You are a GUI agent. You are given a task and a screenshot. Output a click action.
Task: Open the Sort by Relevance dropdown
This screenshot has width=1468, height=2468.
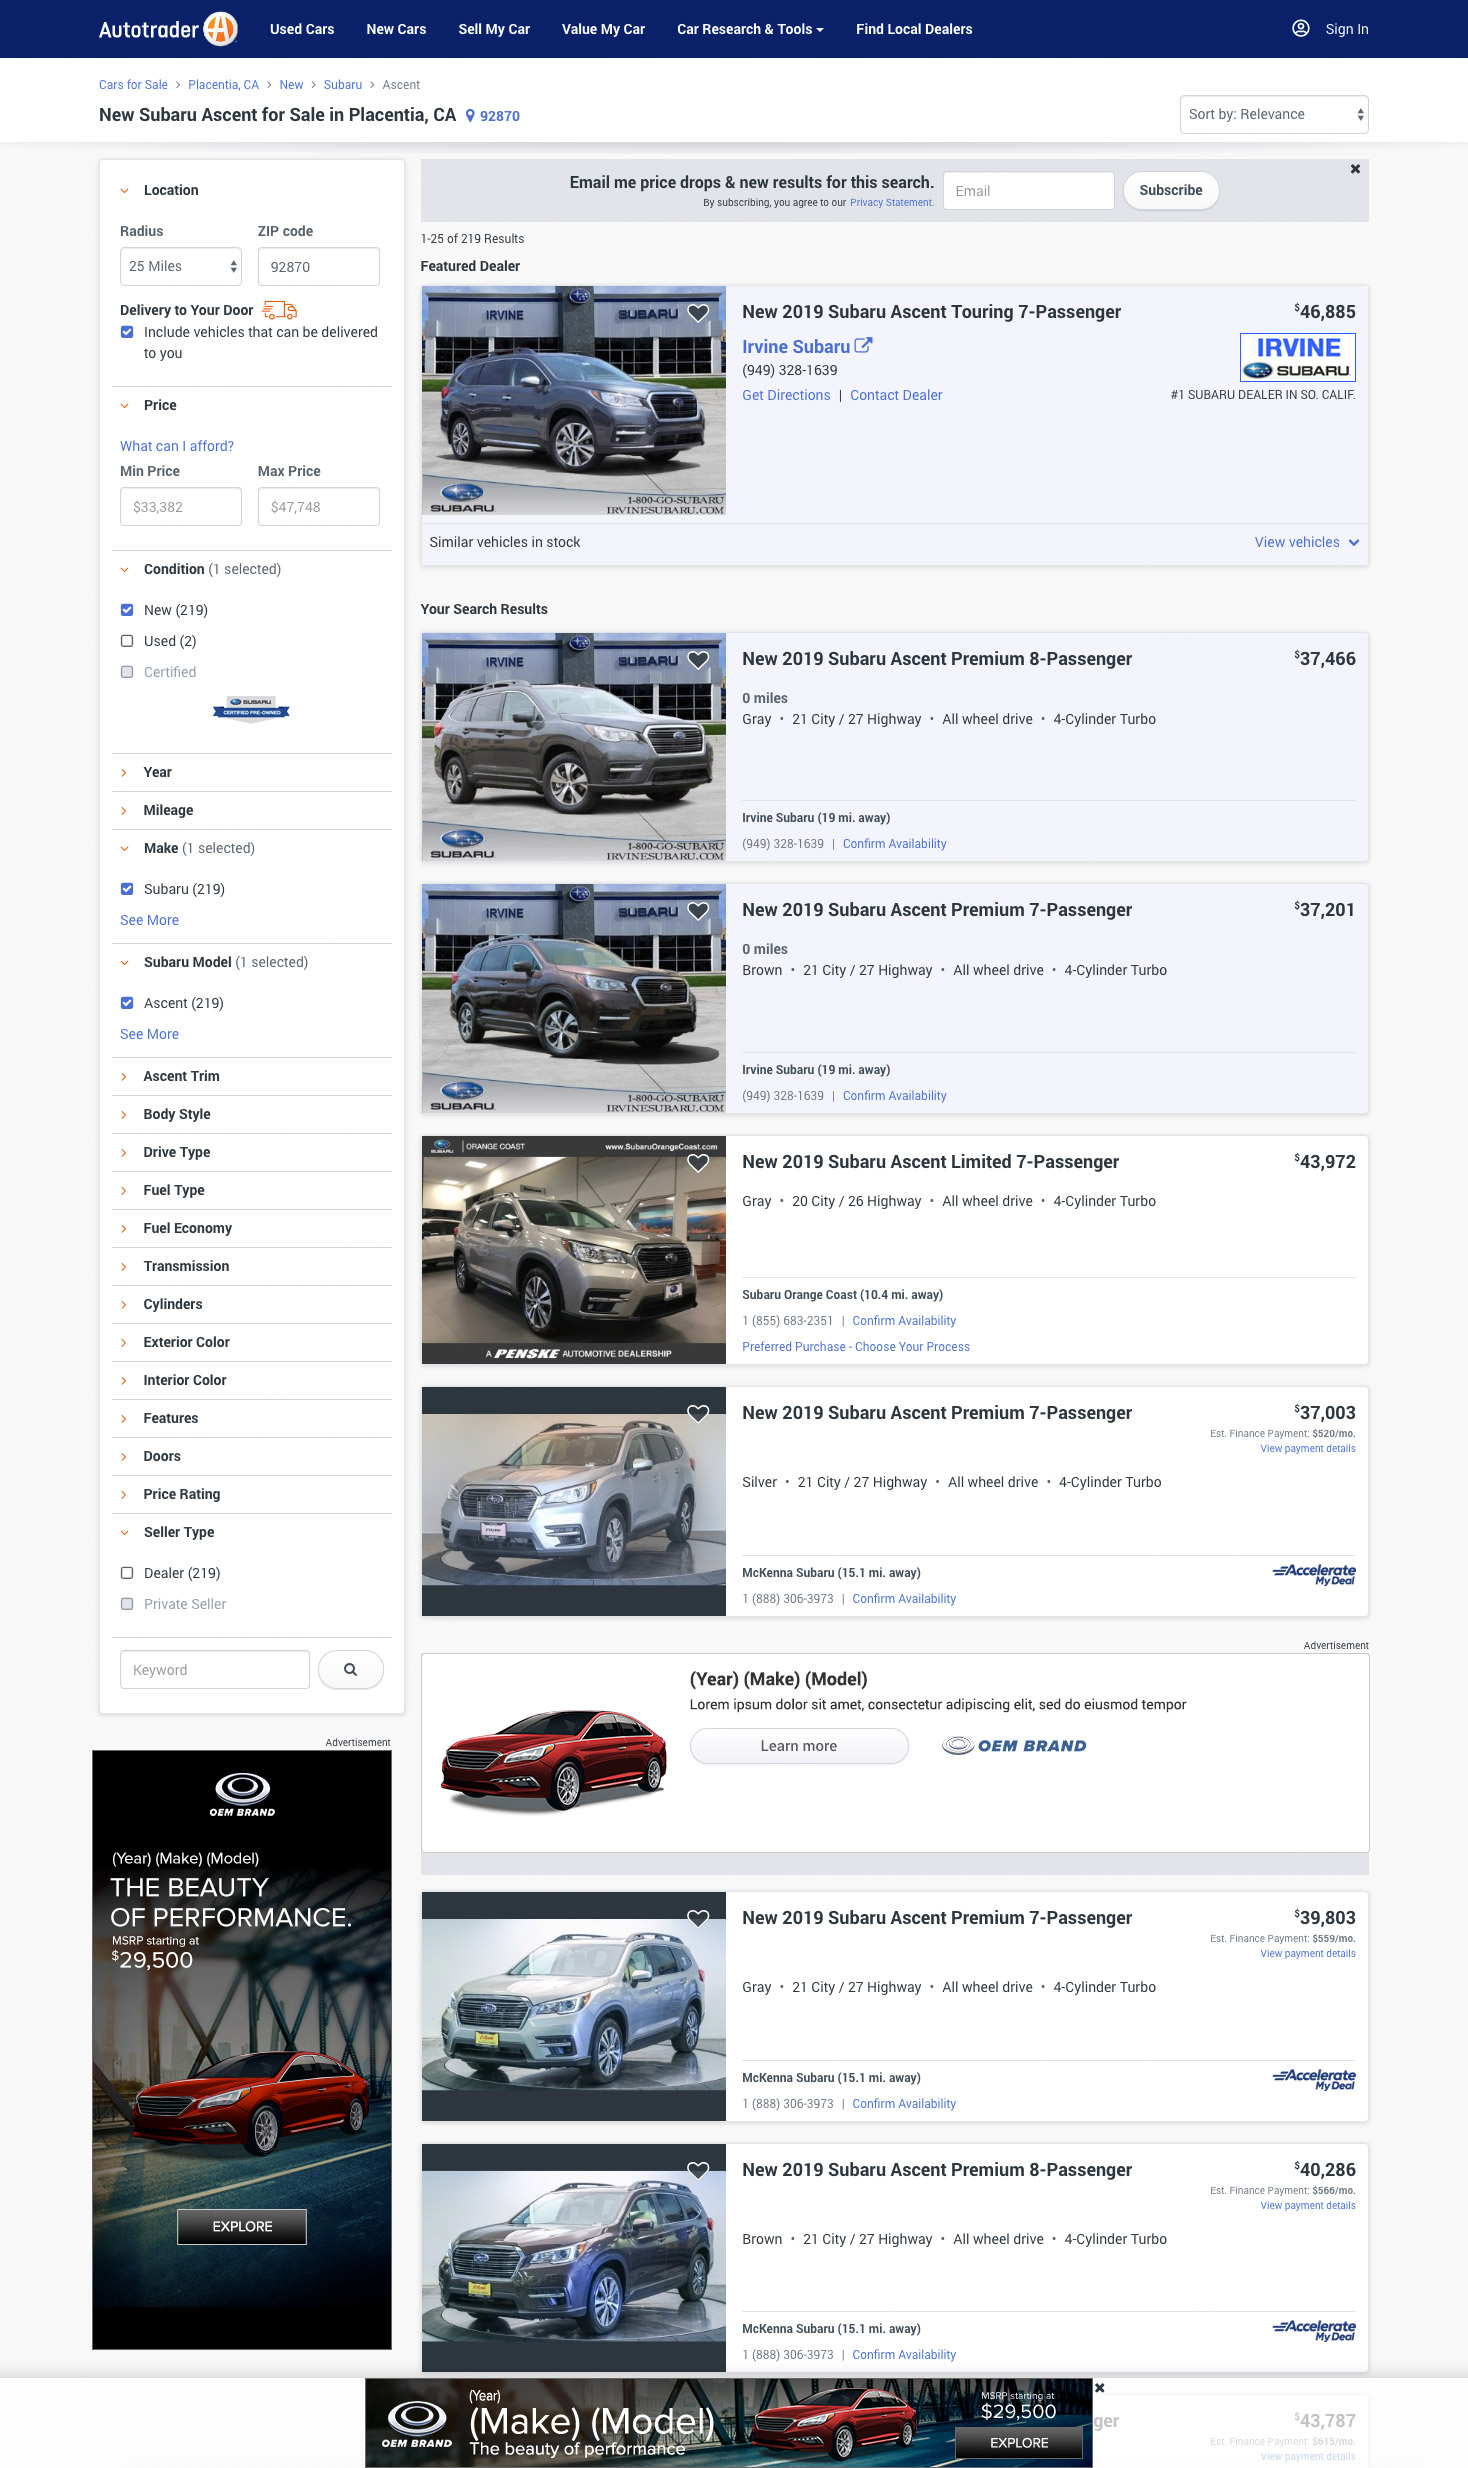[1274, 114]
